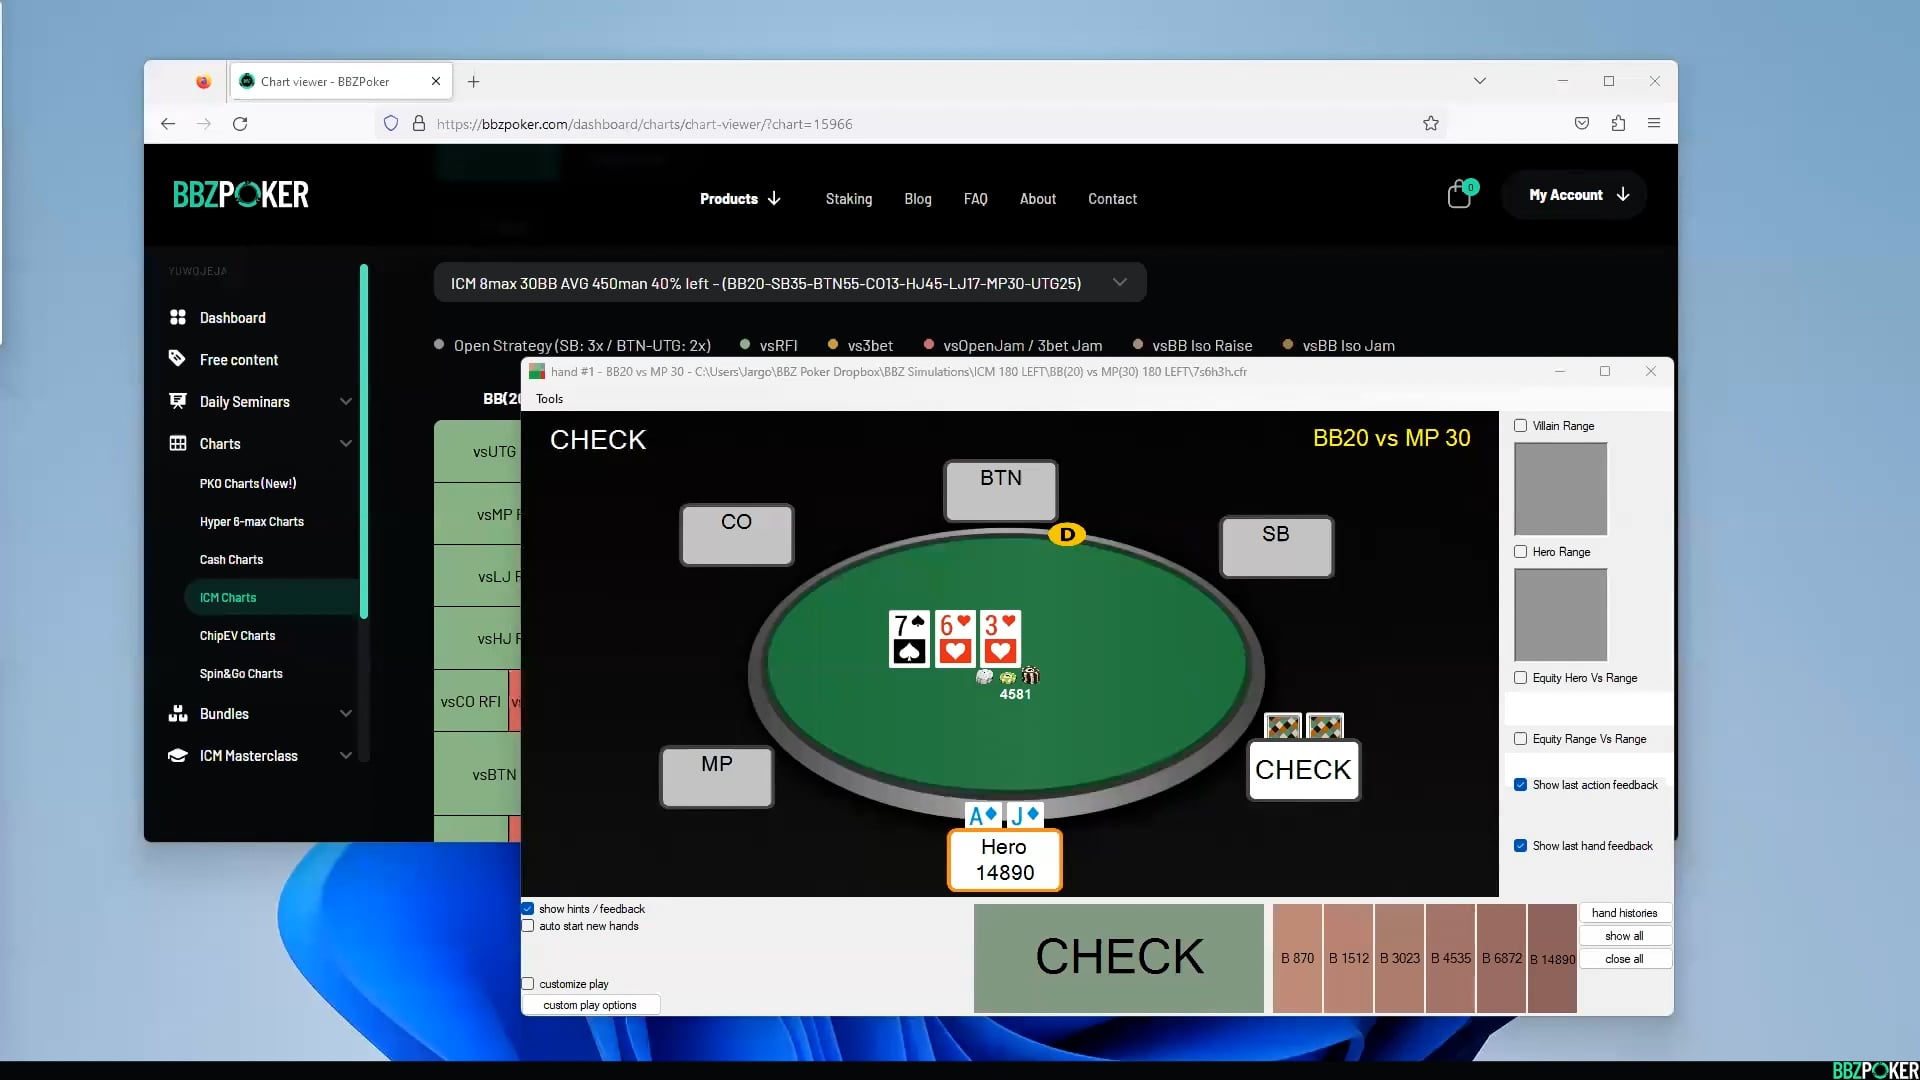1920x1080 pixels.
Task: Click the browser address bar
Action: click(643, 123)
